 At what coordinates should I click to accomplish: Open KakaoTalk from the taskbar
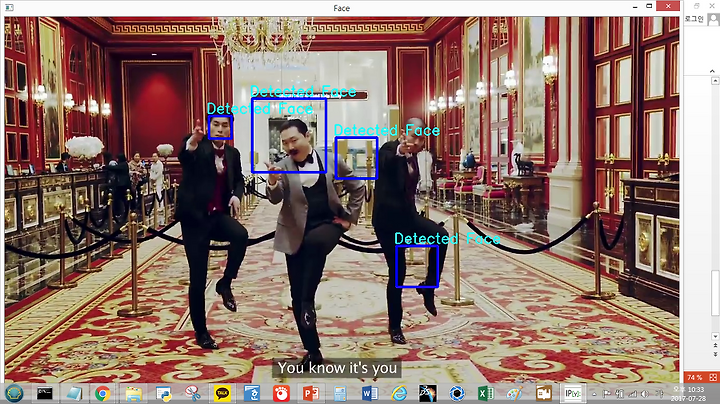pyautogui.click(x=223, y=393)
